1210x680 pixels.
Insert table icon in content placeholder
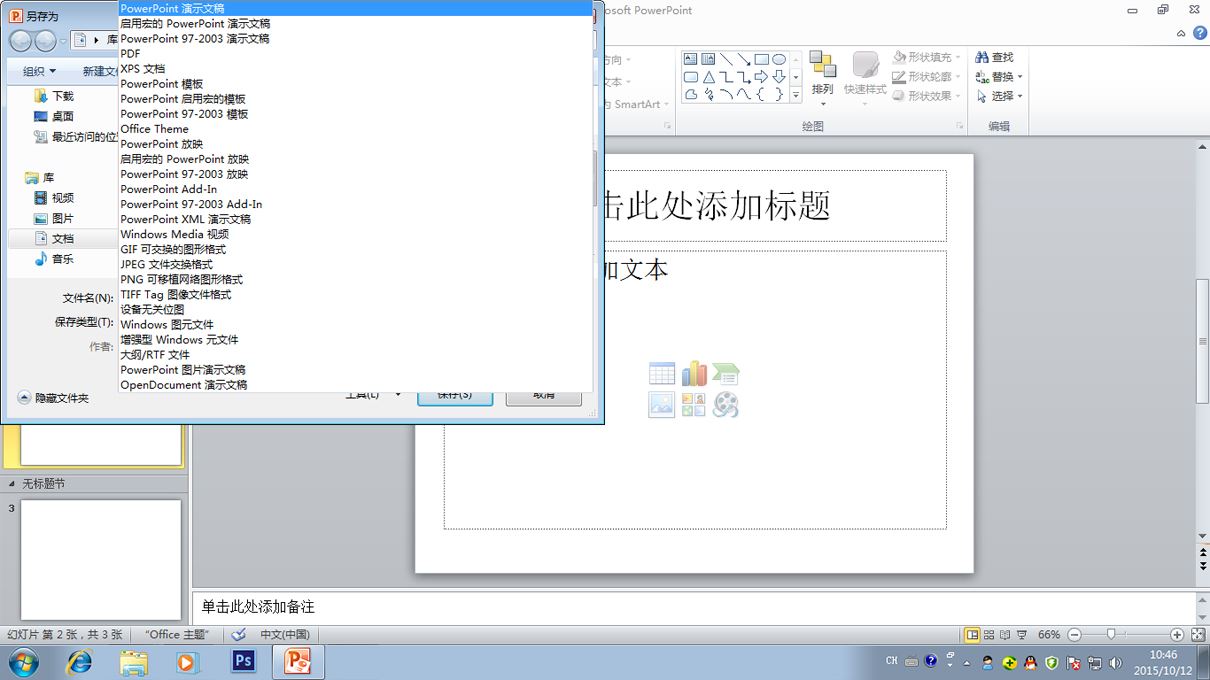(x=662, y=374)
